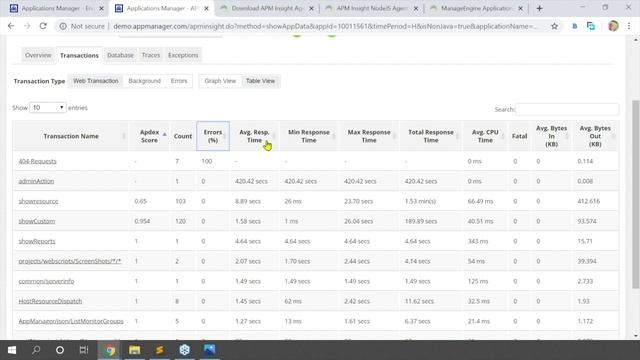Open the Overview tab
This screenshot has width=640, height=360.
pos(38,55)
